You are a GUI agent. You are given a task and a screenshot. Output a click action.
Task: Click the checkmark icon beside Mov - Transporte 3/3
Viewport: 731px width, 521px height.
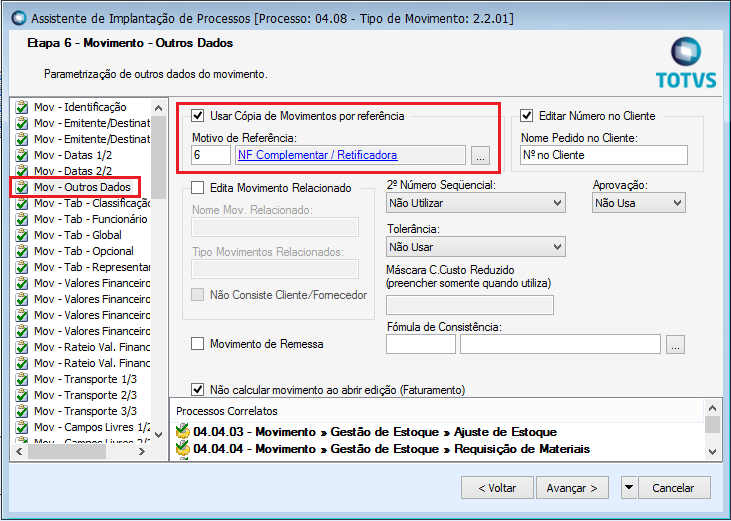[21, 411]
